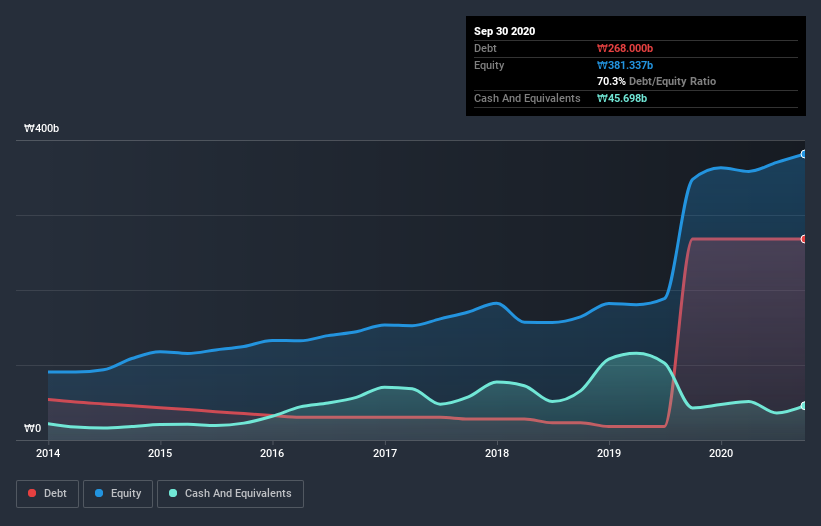Click the ₩0 y-axis label
821x526 pixels.
pyautogui.click(x=32, y=428)
